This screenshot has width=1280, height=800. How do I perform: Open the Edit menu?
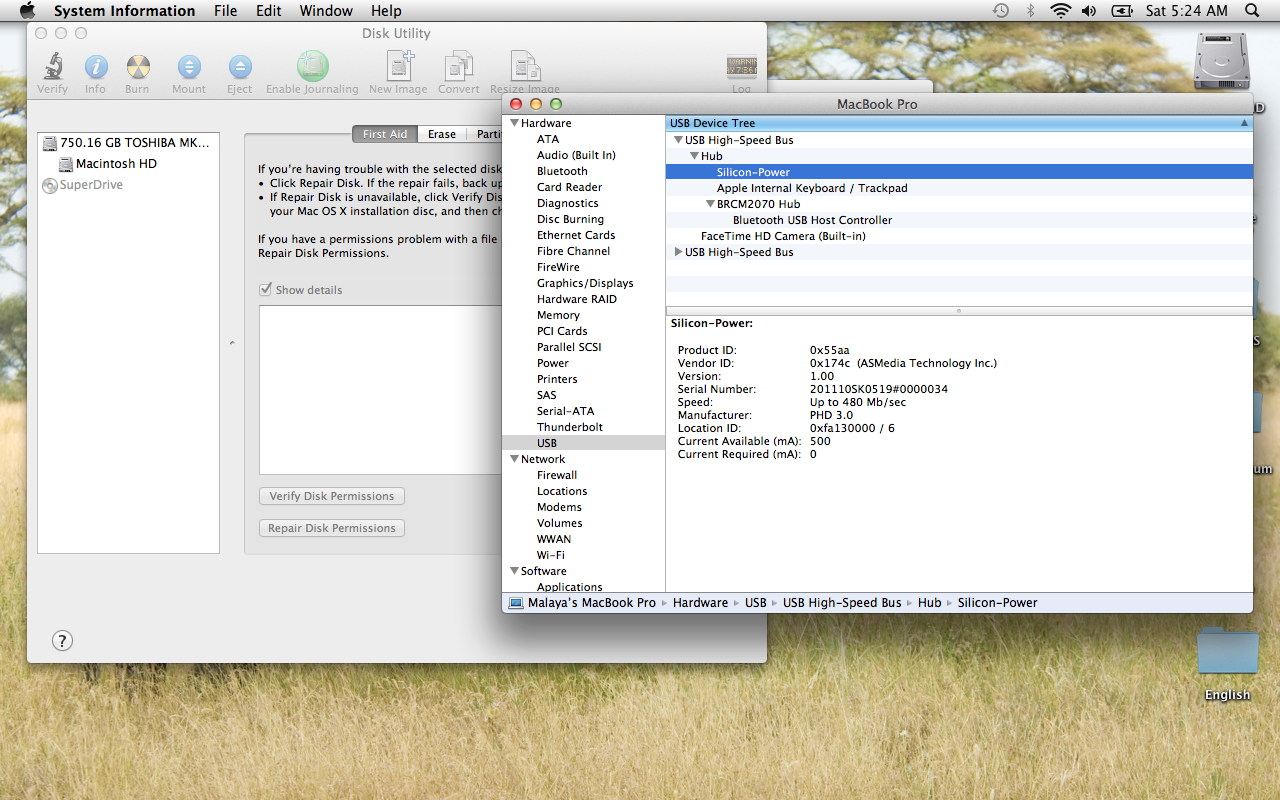point(268,11)
